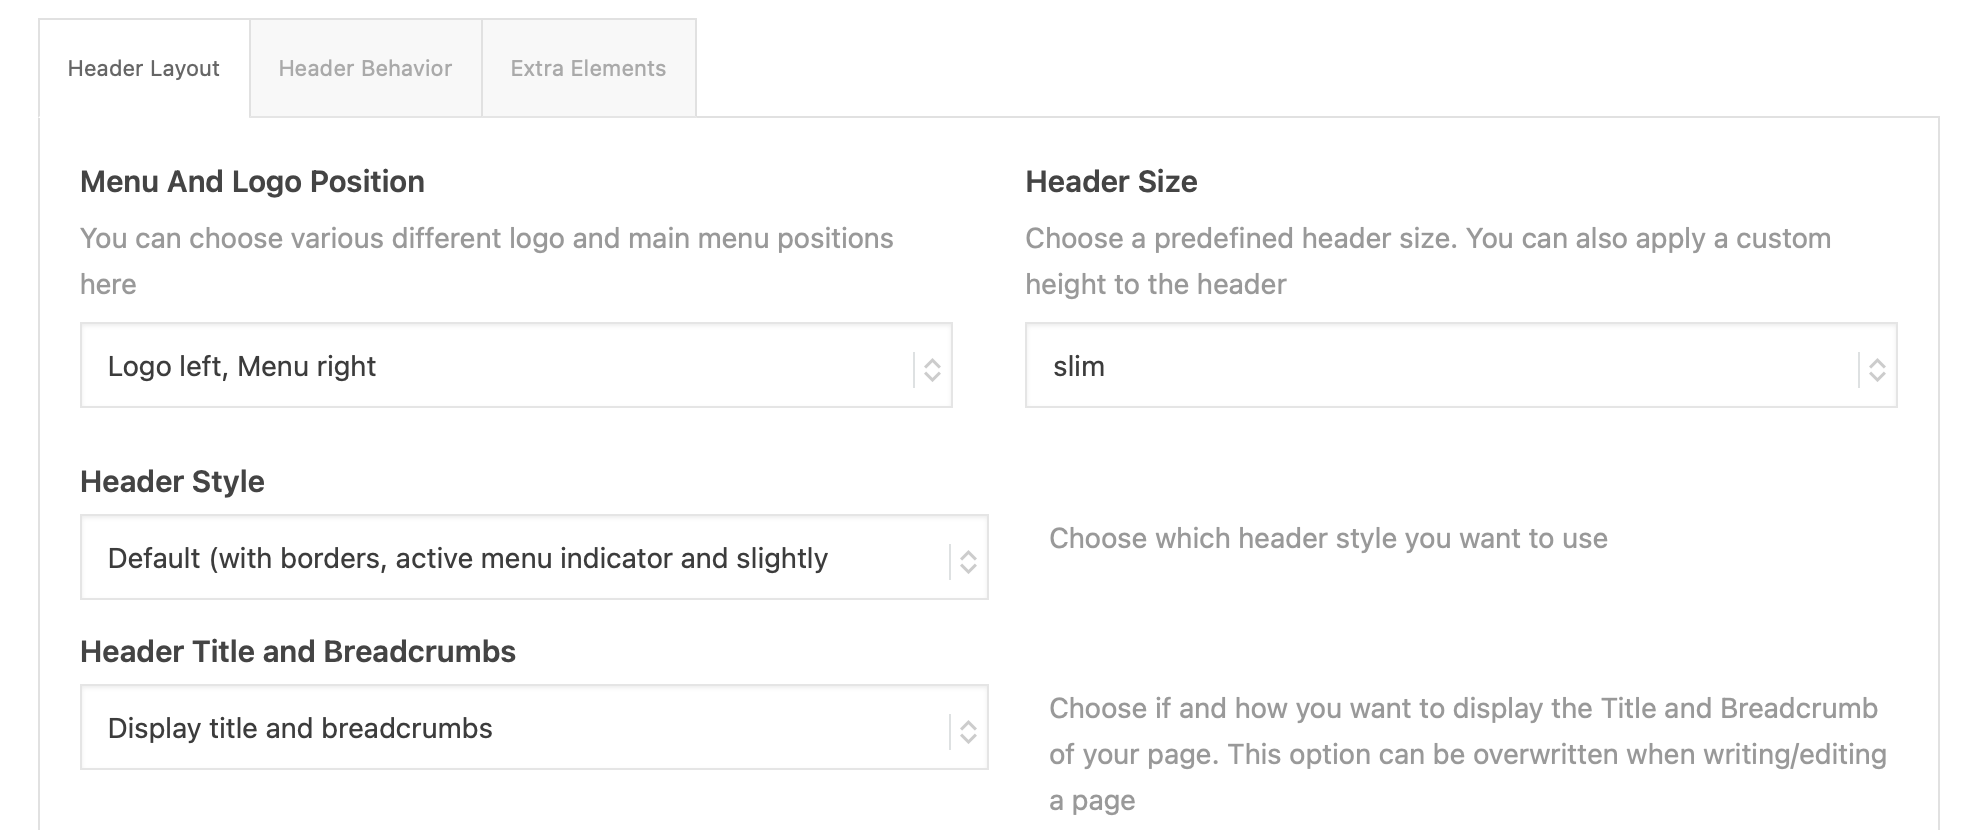This screenshot has height=830, width=1976.
Task: Click the 'height to the header' description line
Action: [x=1155, y=284]
